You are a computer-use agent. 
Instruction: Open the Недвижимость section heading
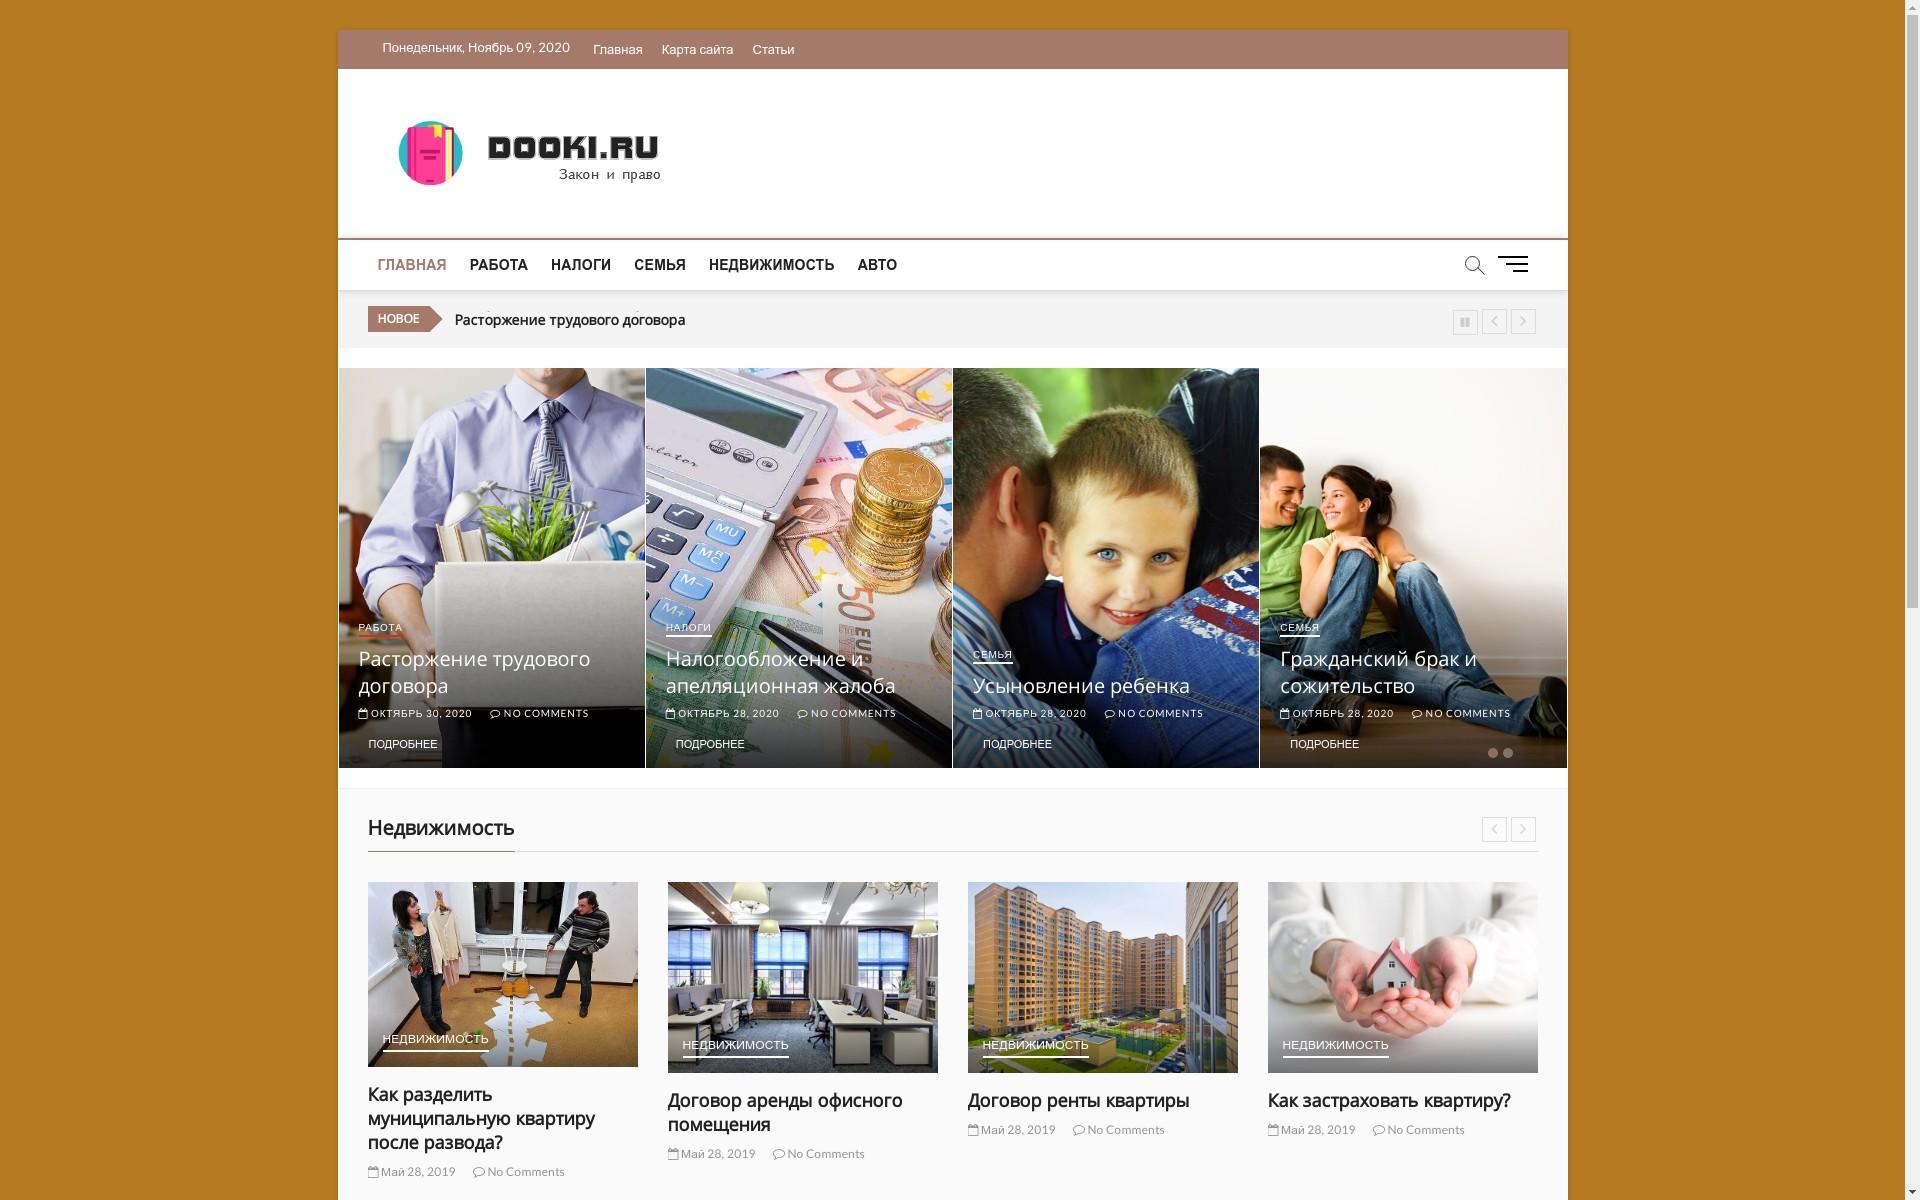pos(441,828)
